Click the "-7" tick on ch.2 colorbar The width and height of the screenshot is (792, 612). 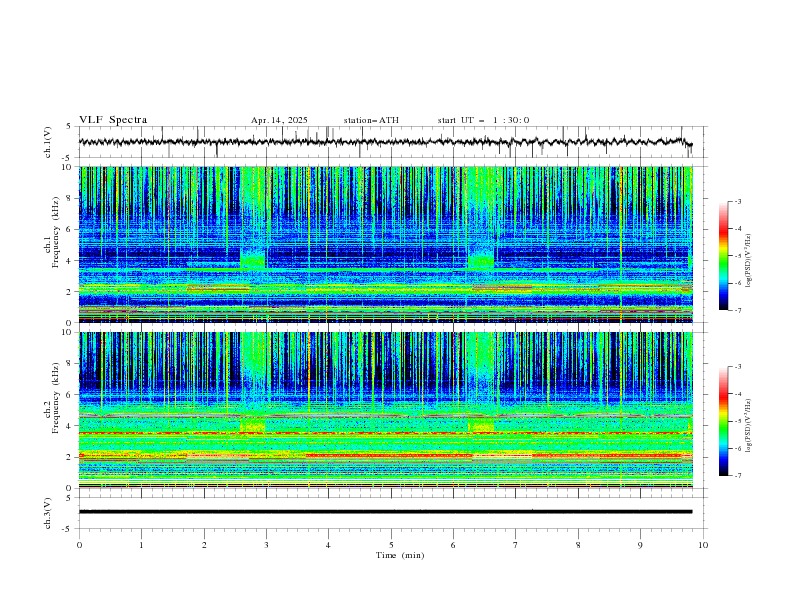[738, 476]
